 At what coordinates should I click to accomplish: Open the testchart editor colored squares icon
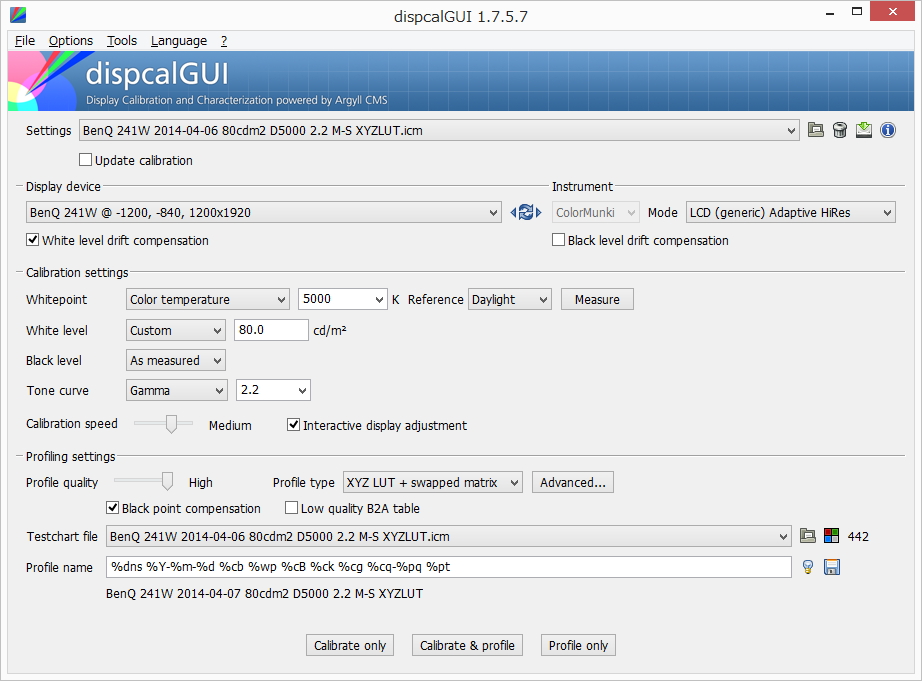click(831, 536)
